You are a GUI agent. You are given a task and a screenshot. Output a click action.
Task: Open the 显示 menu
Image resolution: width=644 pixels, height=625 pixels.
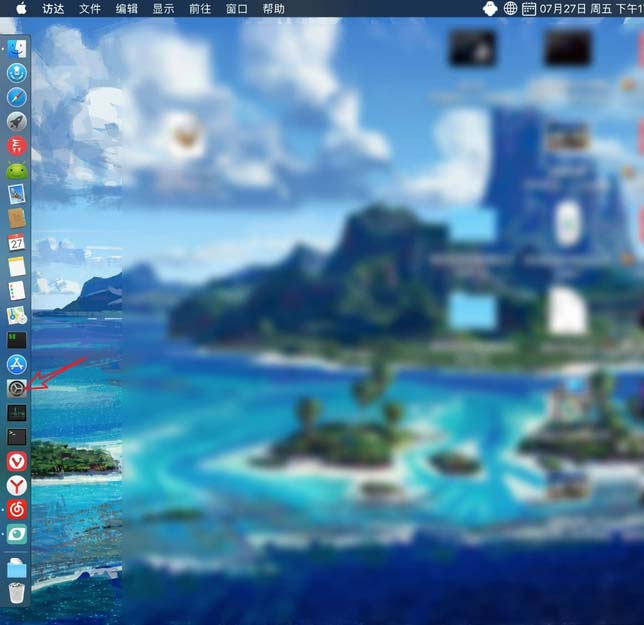163,9
